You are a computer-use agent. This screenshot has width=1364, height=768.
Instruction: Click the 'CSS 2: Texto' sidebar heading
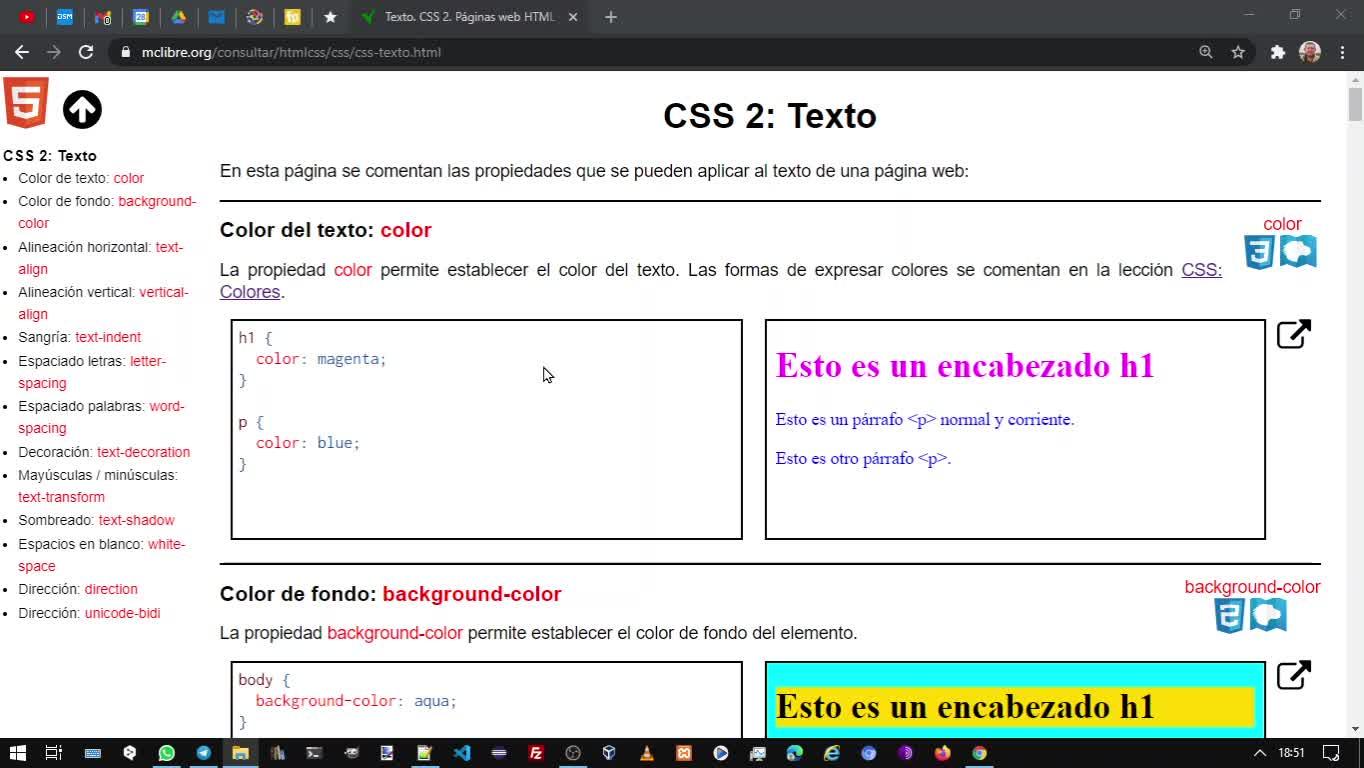click(x=50, y=156)
